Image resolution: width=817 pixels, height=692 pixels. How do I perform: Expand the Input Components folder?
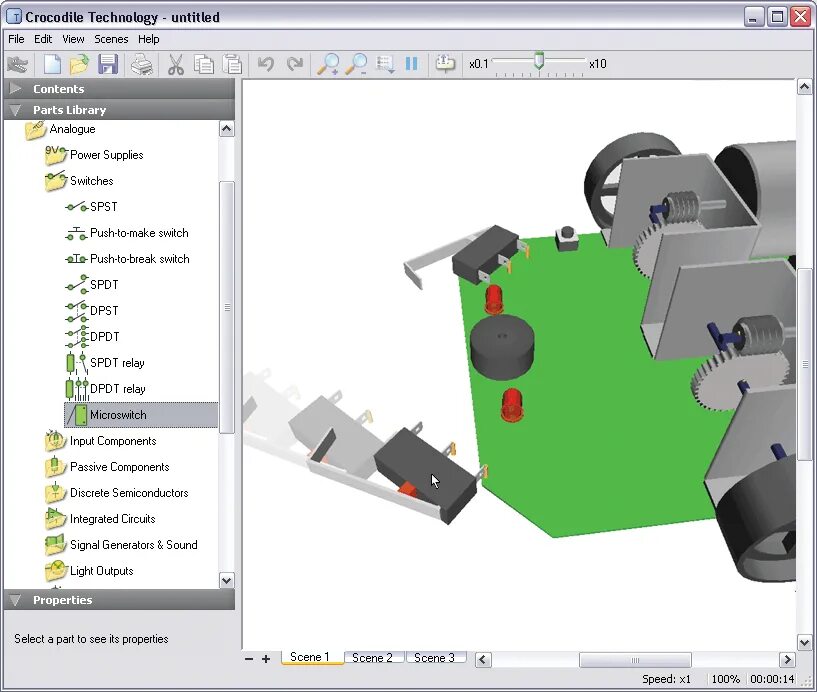tap(100, 441)
